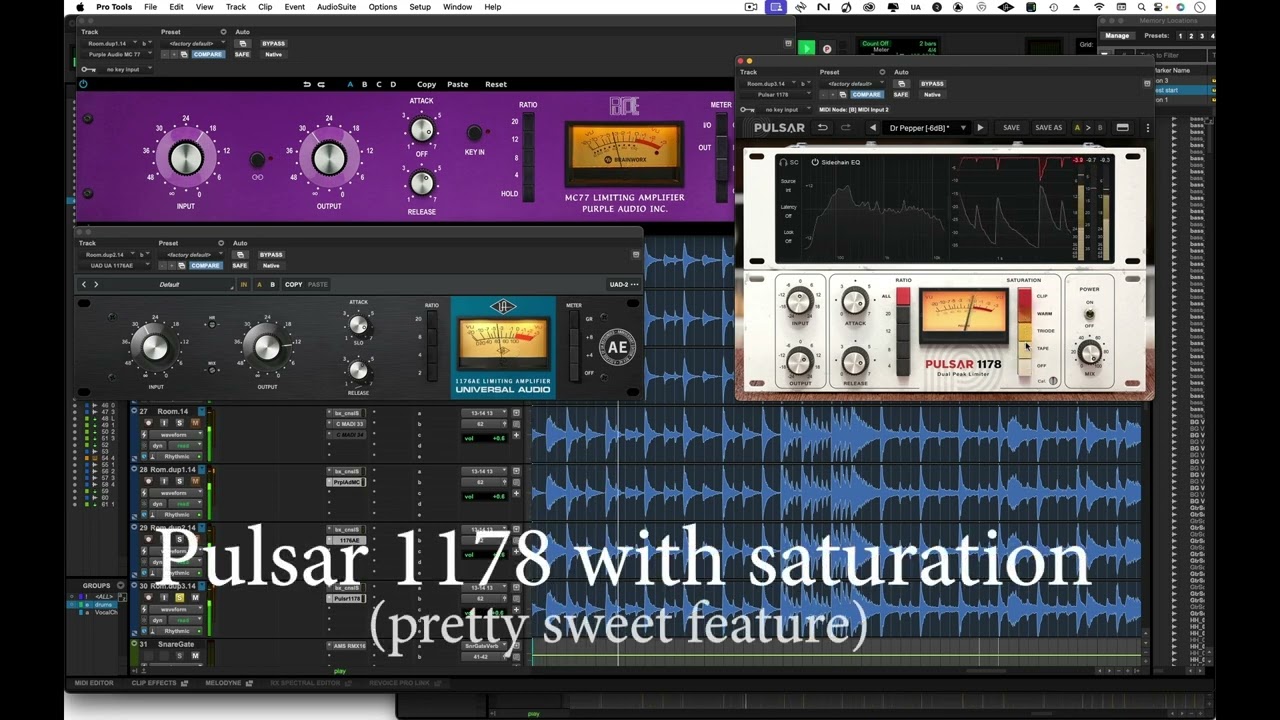Open the Window menu

point(457,7)
